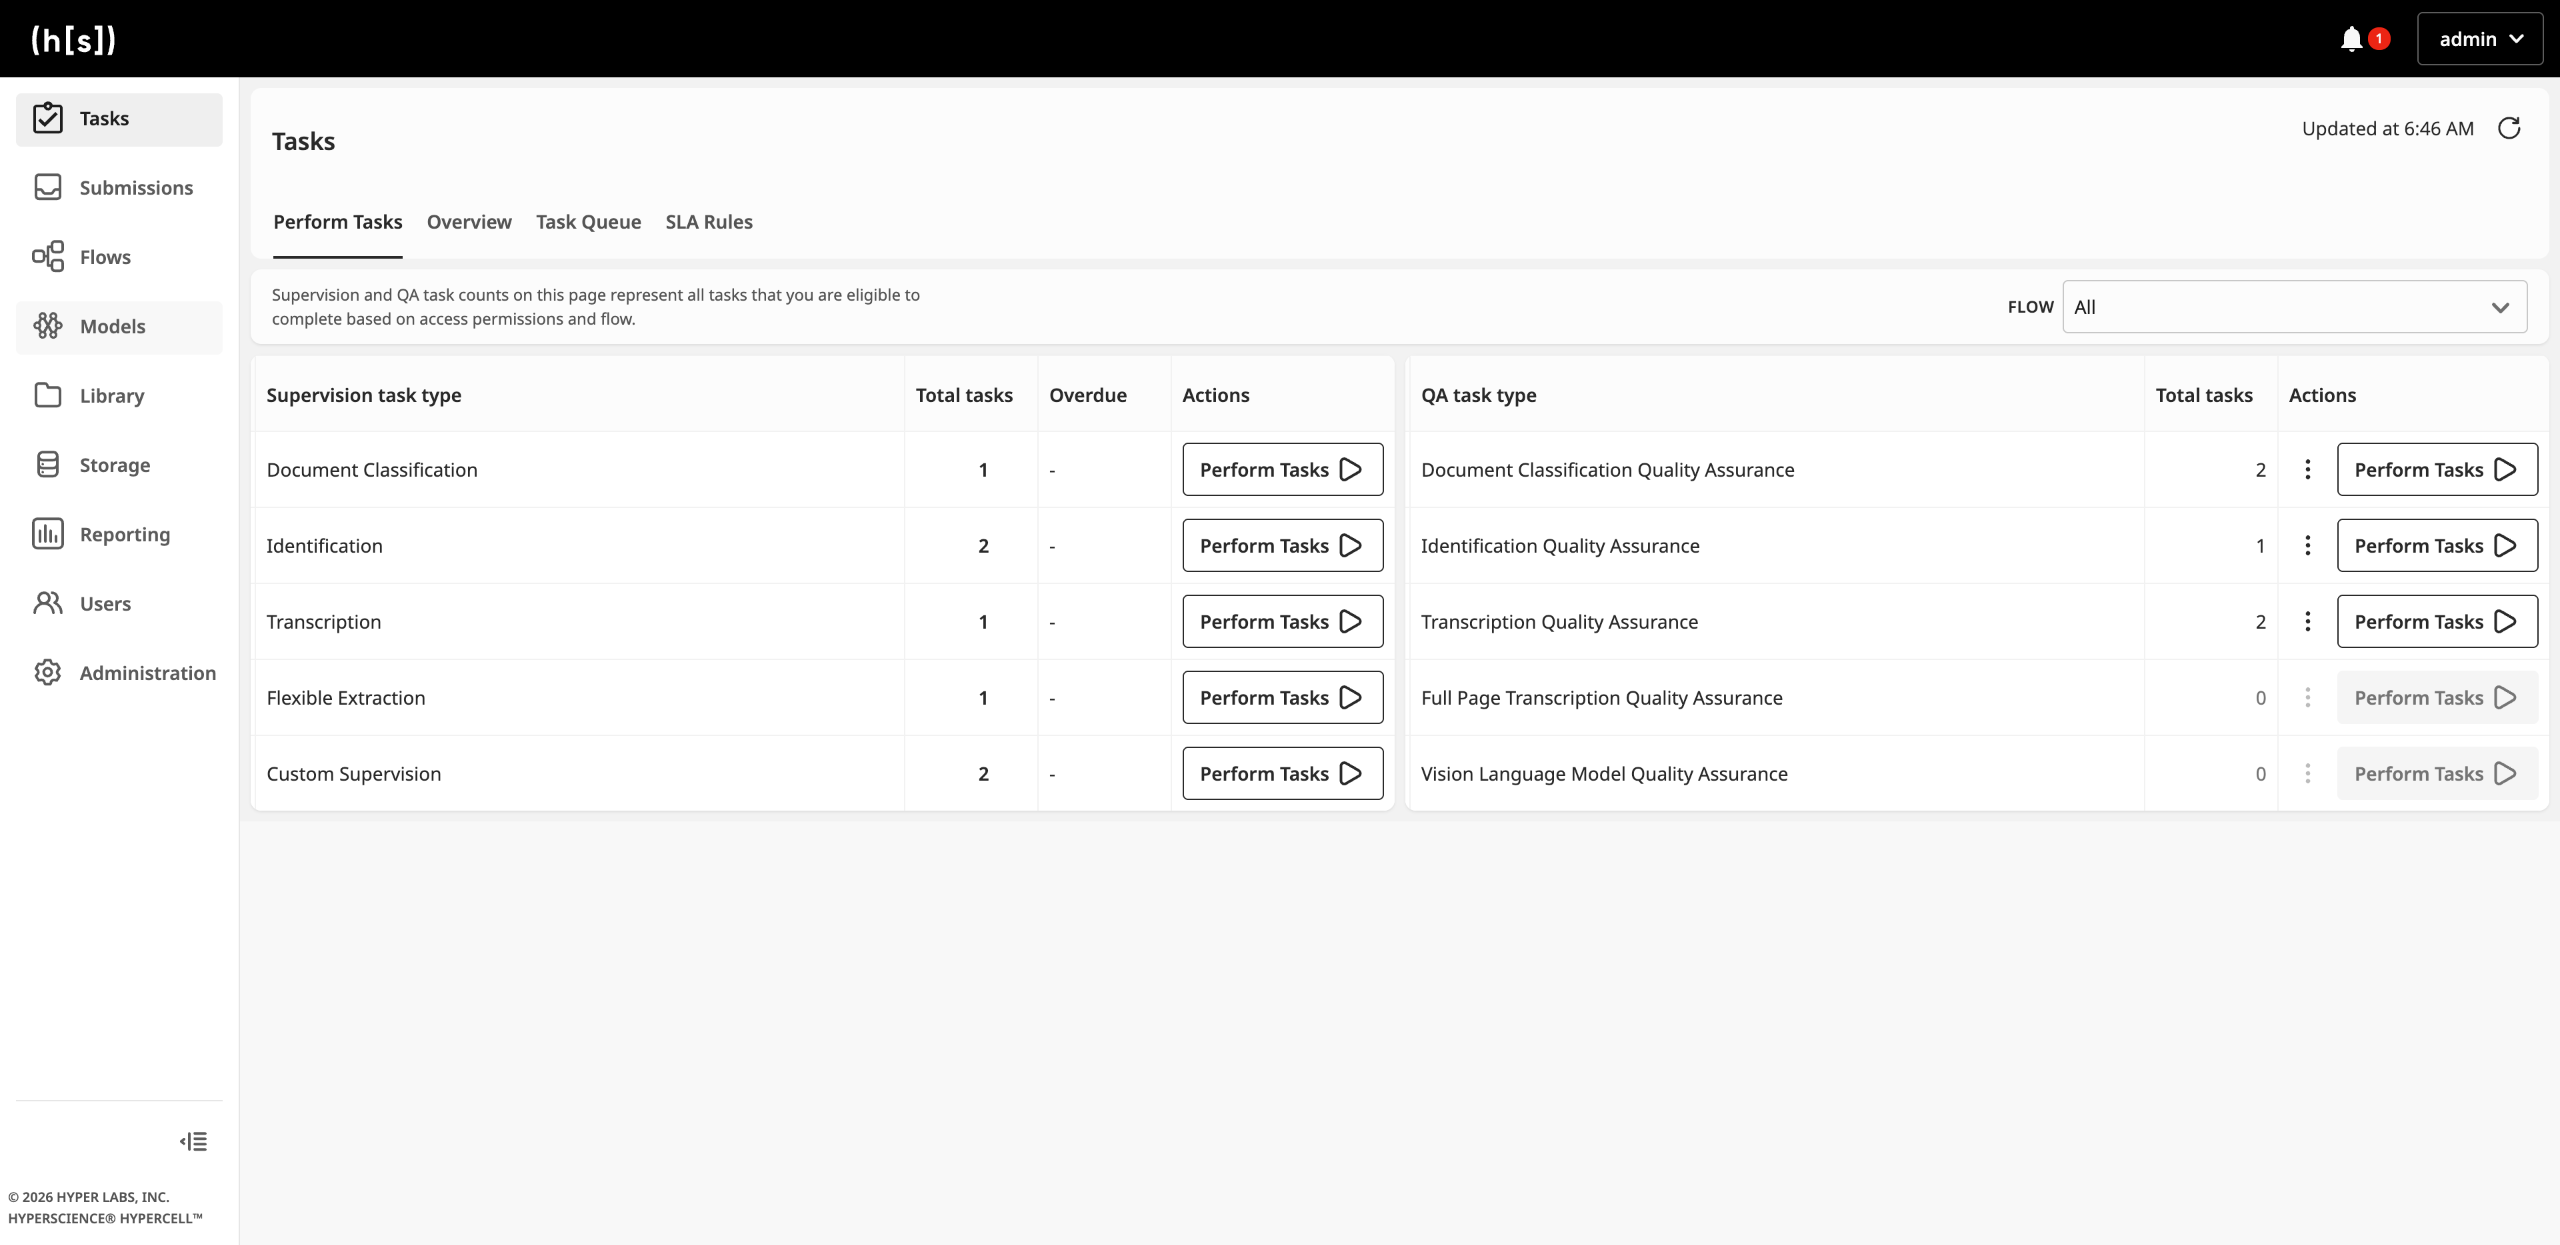Collapse the sidebar using the collapse icon
Screen dimensions: 2560x1245
click(x=194, y=1141)
